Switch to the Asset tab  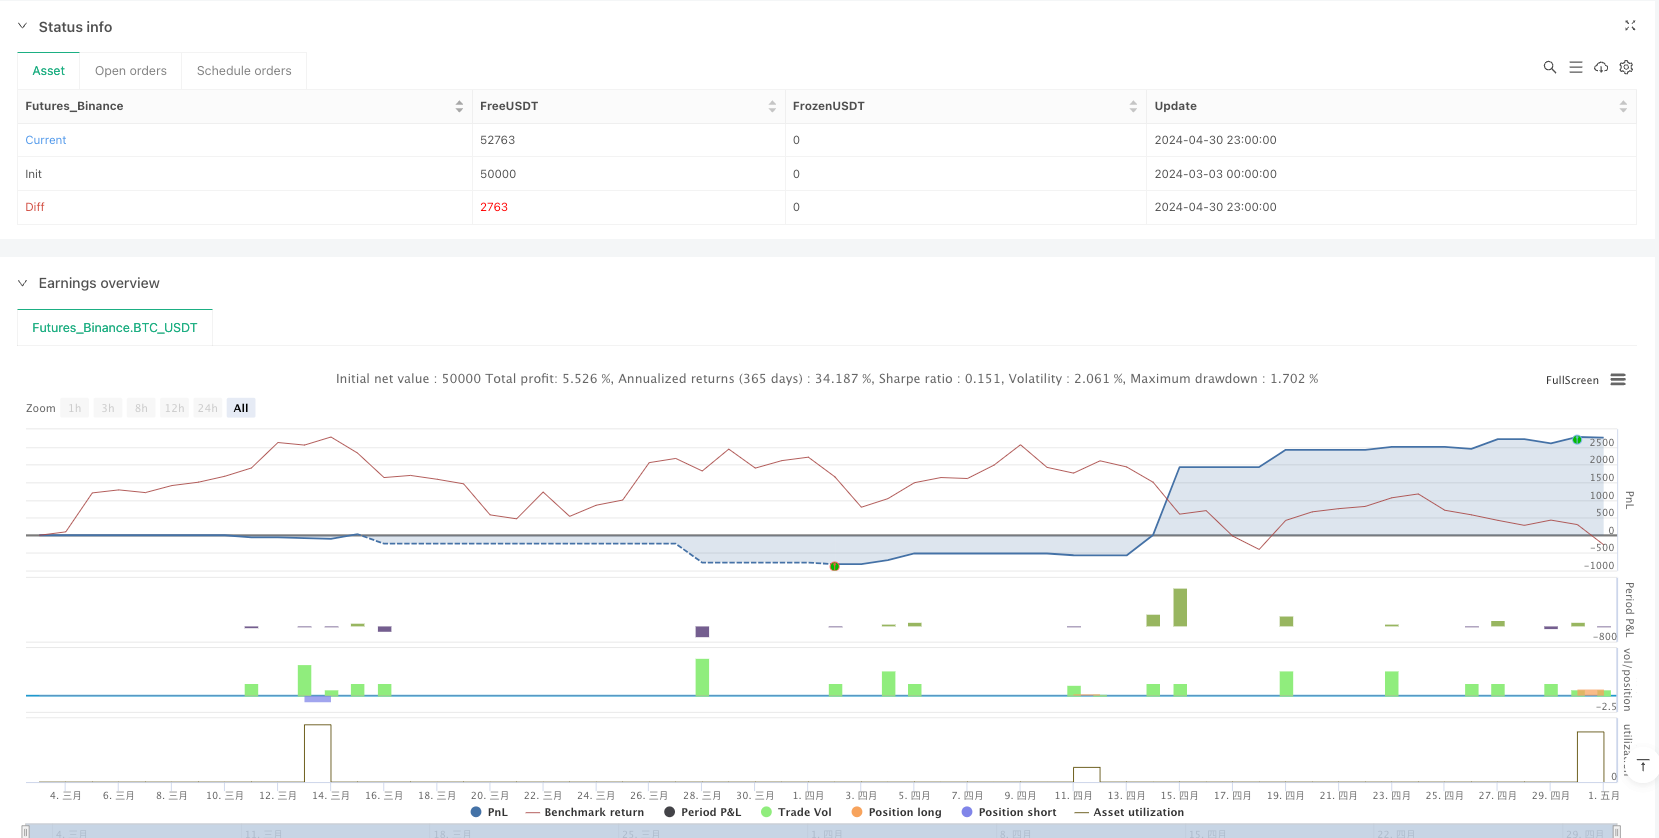tap(48, 71)
